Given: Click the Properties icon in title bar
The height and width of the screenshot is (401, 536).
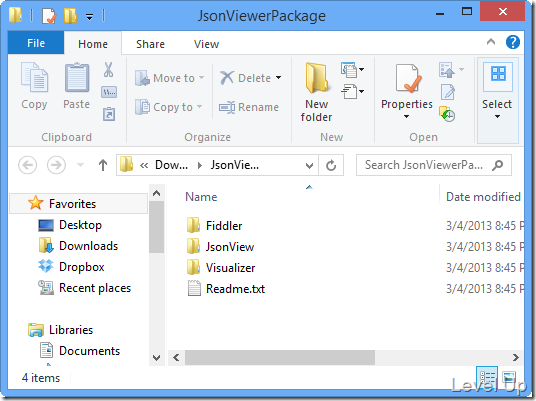Looking at the screenshot, I should [49, 16].
